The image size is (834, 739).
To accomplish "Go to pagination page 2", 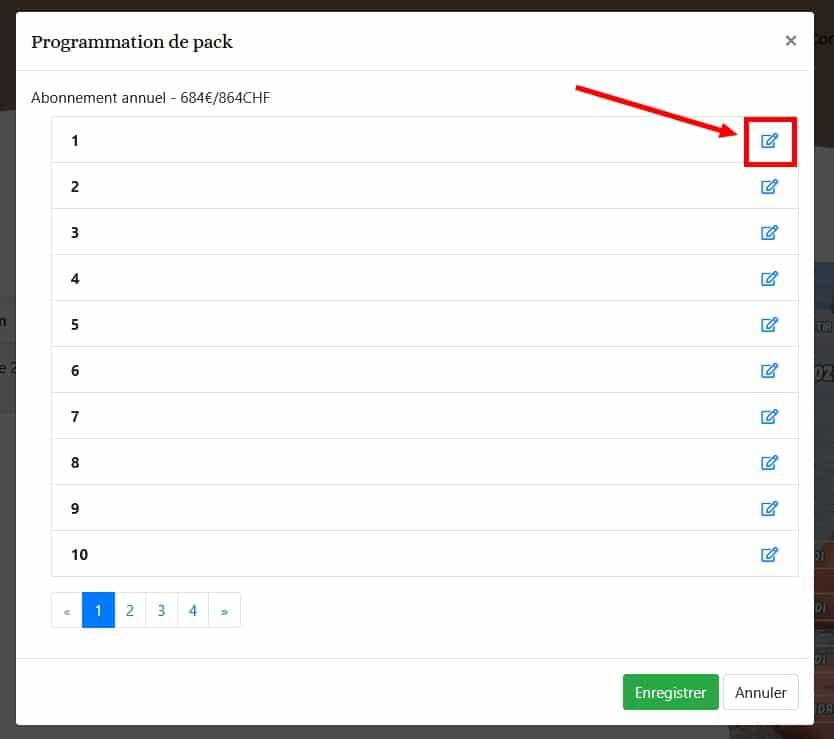I will coord(130,610).
